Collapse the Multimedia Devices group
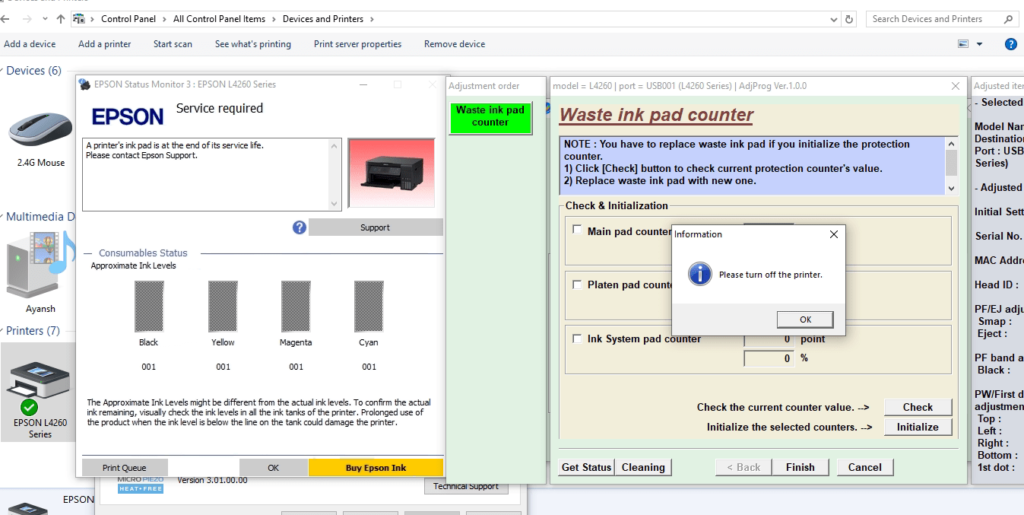1024x515 pixels. (x=3, y=217)
